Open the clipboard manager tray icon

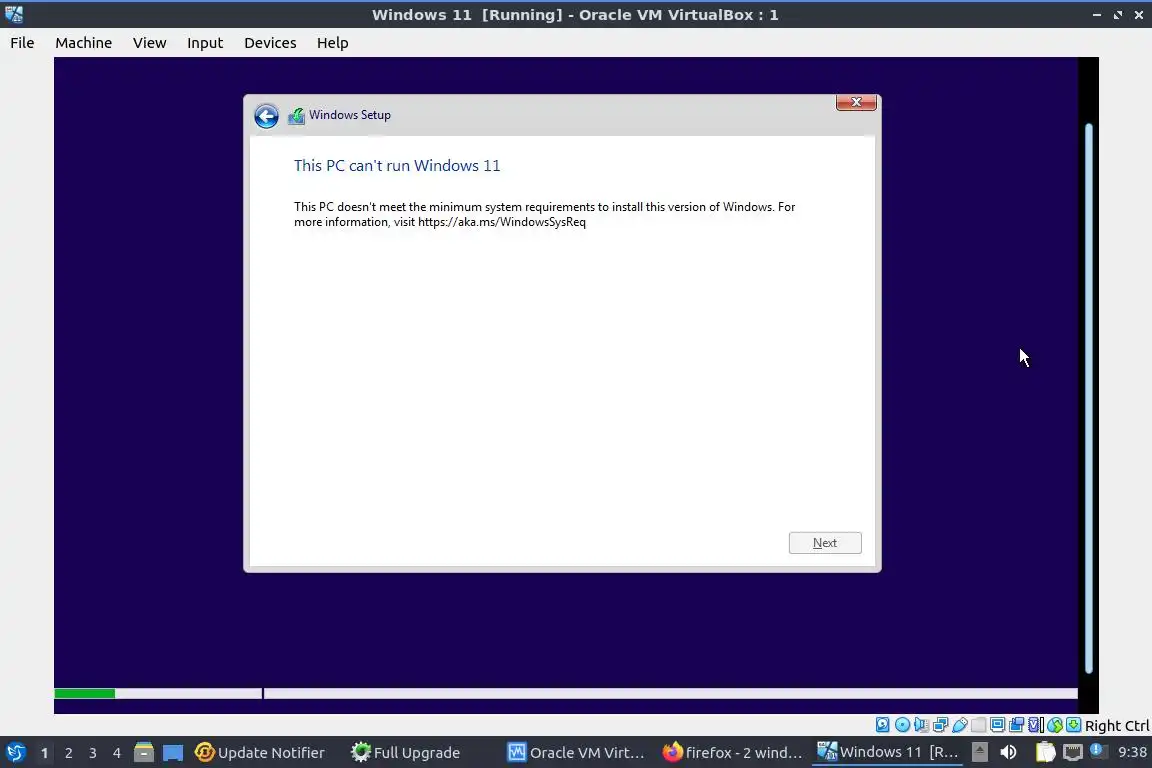(x=1045, y=752)
